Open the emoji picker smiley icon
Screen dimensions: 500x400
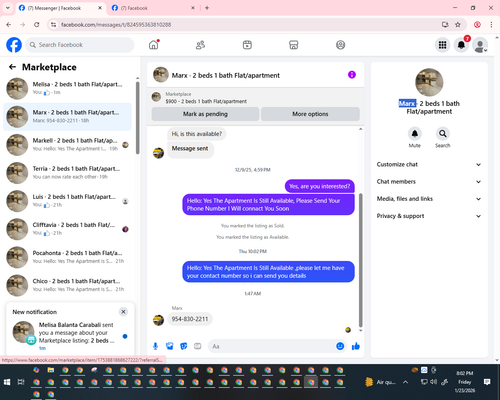click(340, 346)
